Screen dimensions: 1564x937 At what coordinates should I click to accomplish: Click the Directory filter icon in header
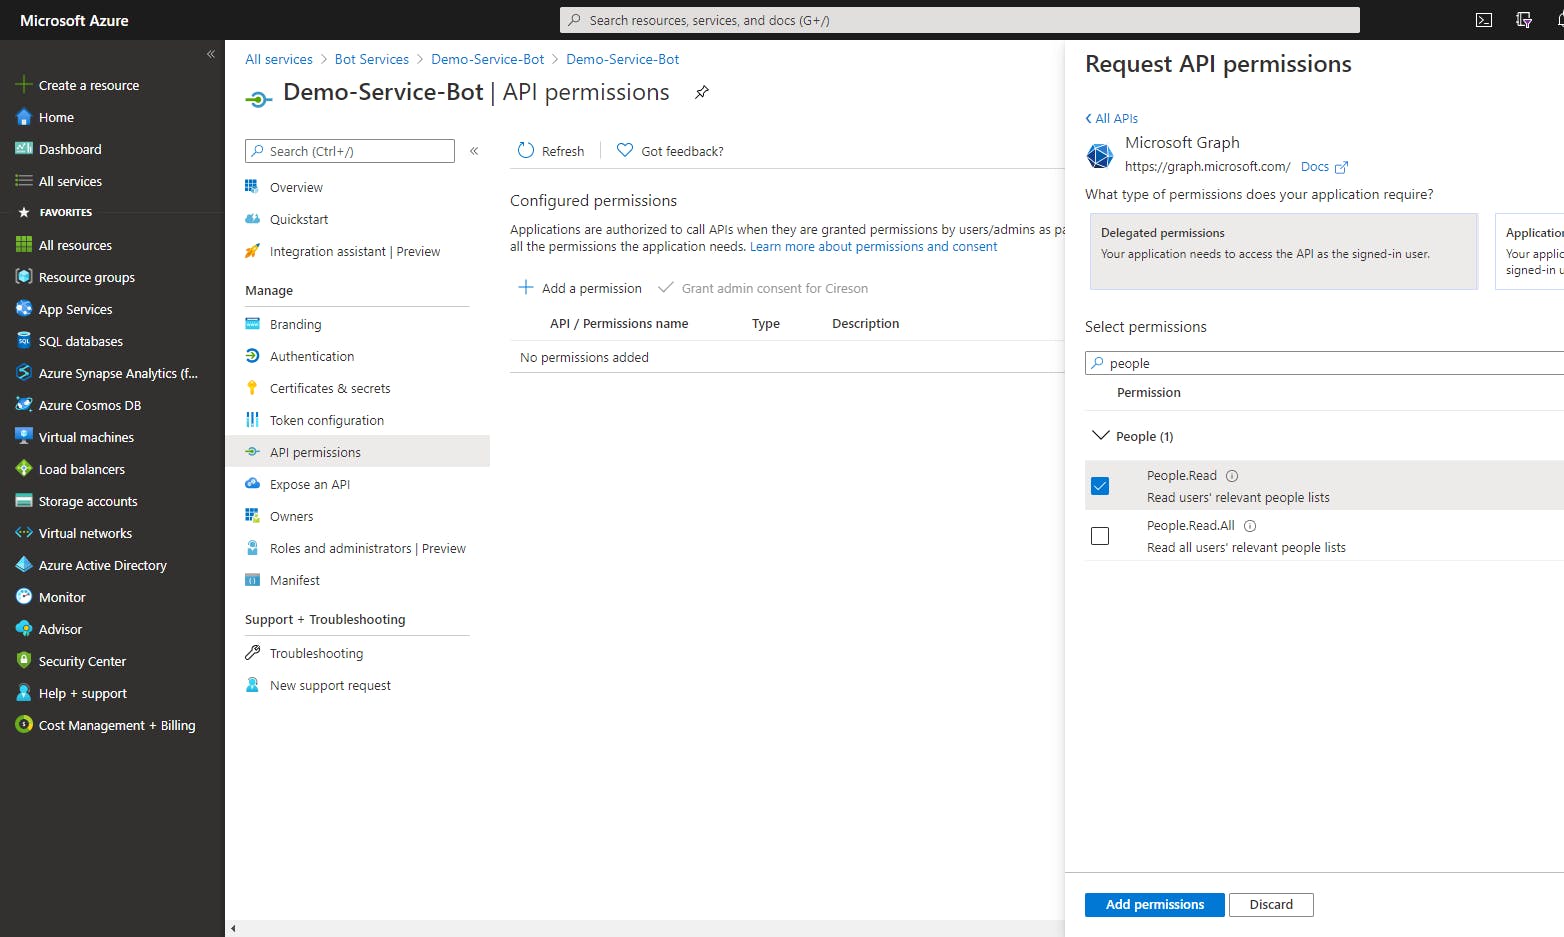pos(1524,20)
